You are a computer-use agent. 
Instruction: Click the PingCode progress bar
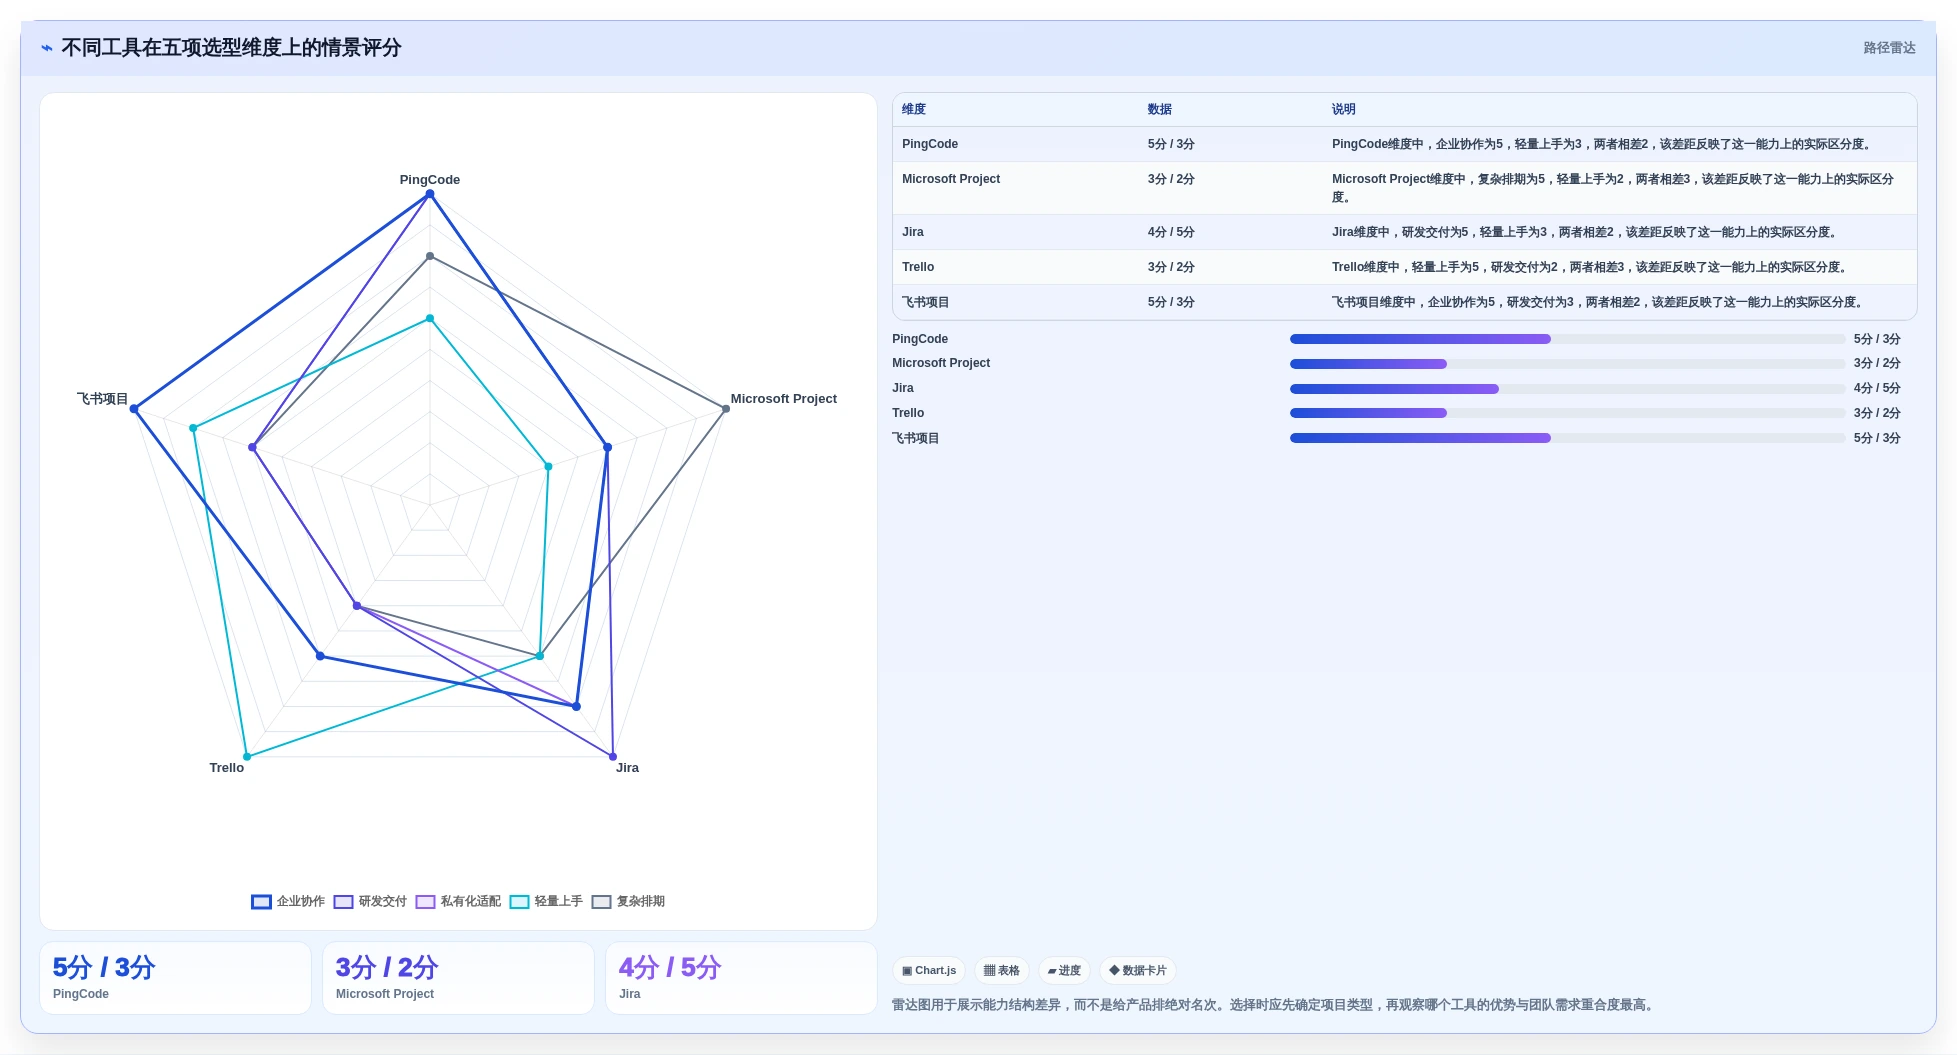point(1567,339)
